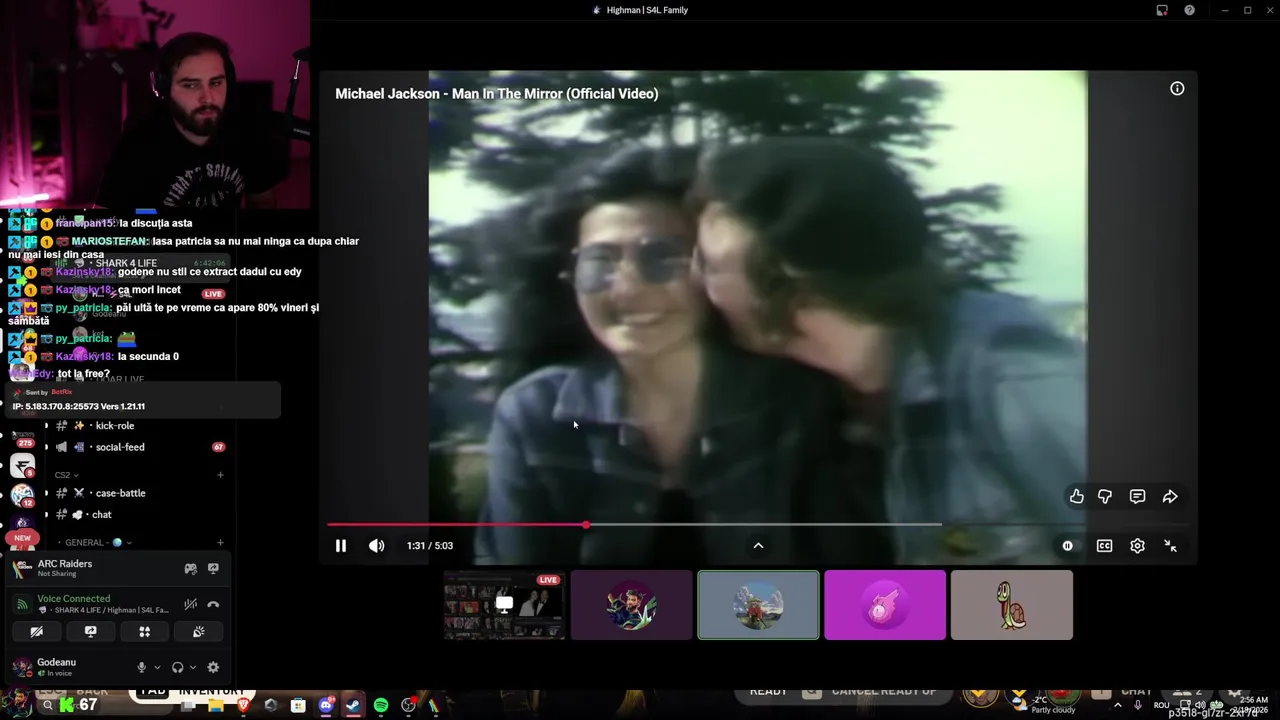Toggle closed captions CC button
The height and width of the screenshot is (720, 1280).
[x=1104, y=546]
